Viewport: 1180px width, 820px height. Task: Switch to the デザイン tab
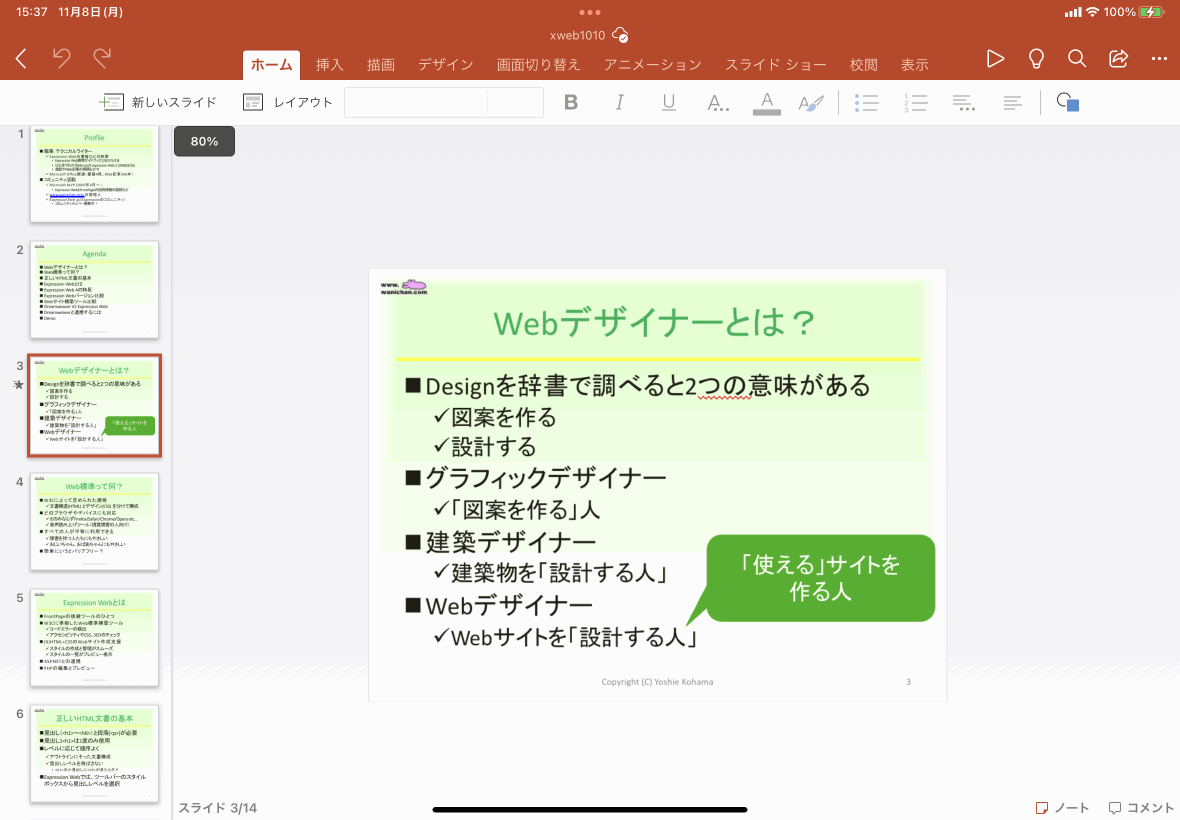click(x=446, y=65)
